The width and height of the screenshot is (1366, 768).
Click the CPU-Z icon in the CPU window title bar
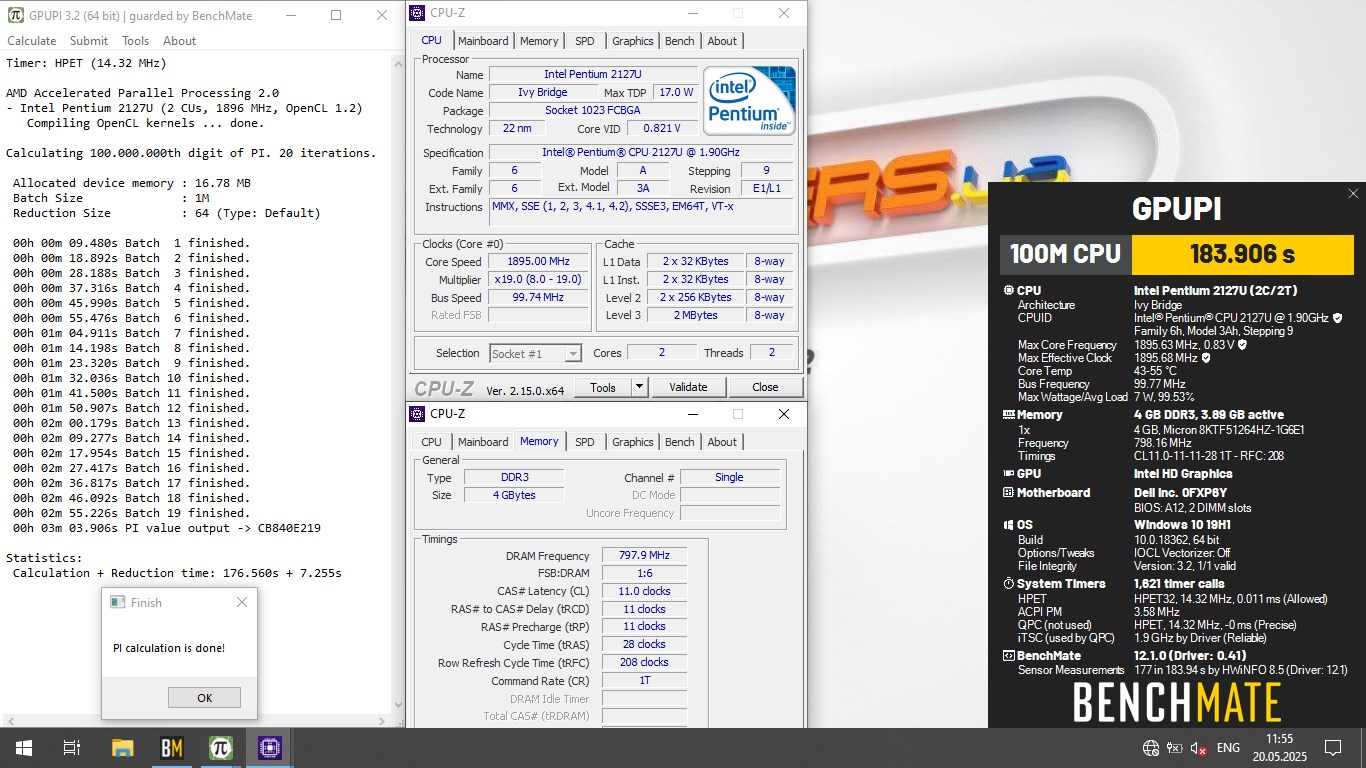(x=418, y=13)
